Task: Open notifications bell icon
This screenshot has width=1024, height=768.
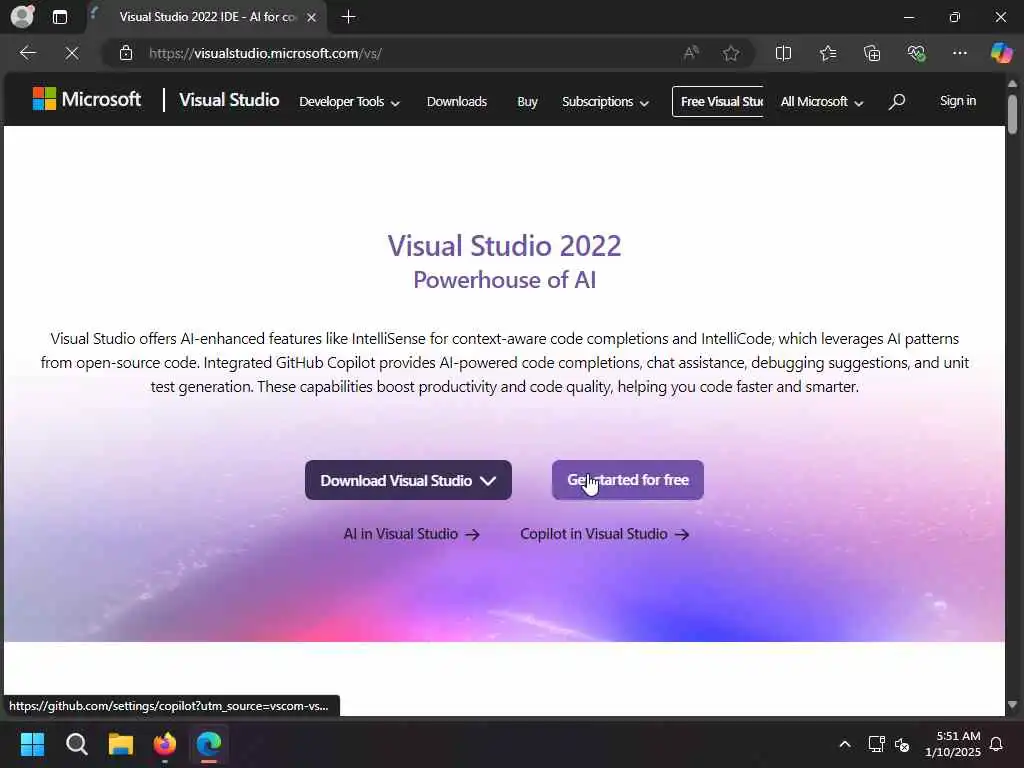Action: click(x=997, y=744)
